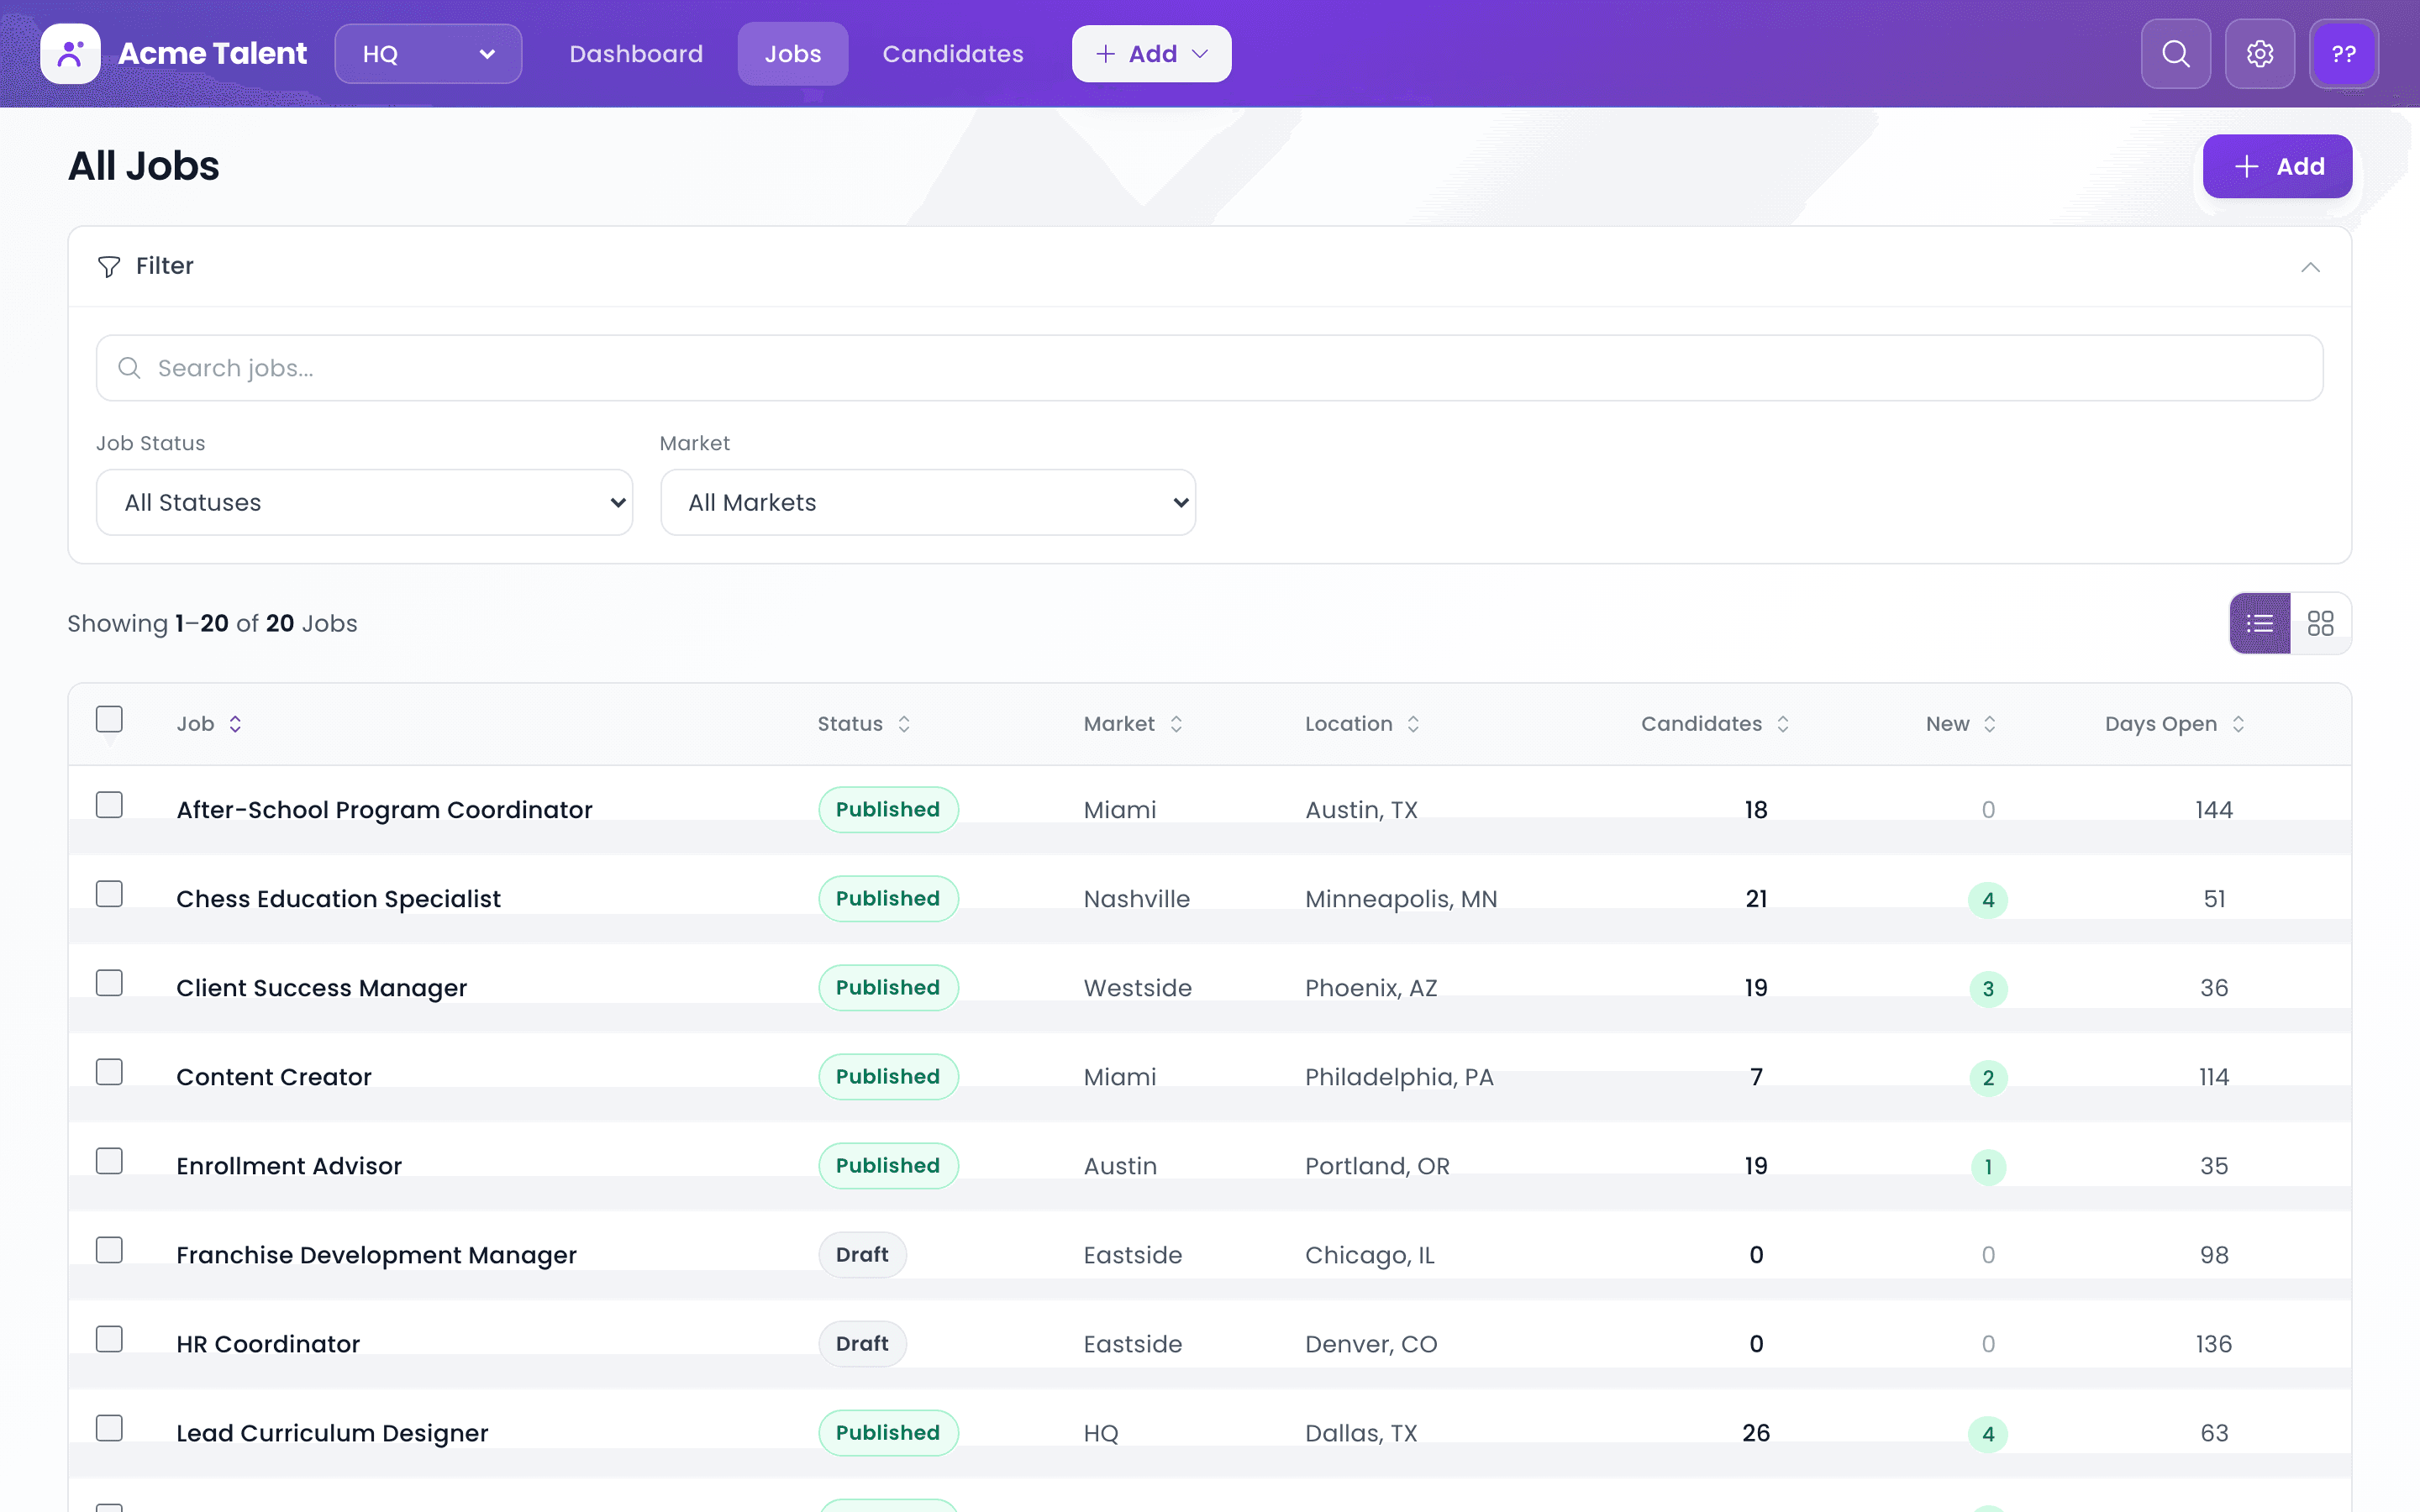This screenshot has height=1512, width=2420.
Task: Sort by Status column arrows
Action: pos(904,724)
